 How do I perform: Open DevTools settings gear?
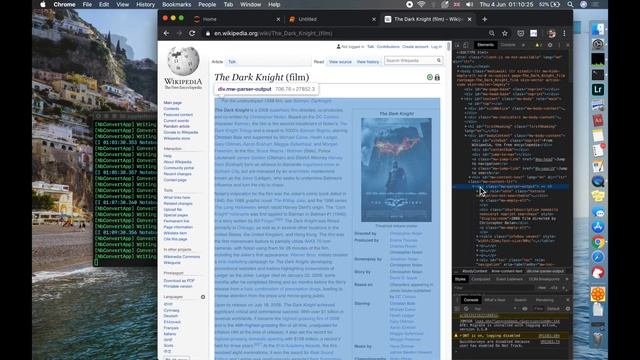[x=550, y=45]
